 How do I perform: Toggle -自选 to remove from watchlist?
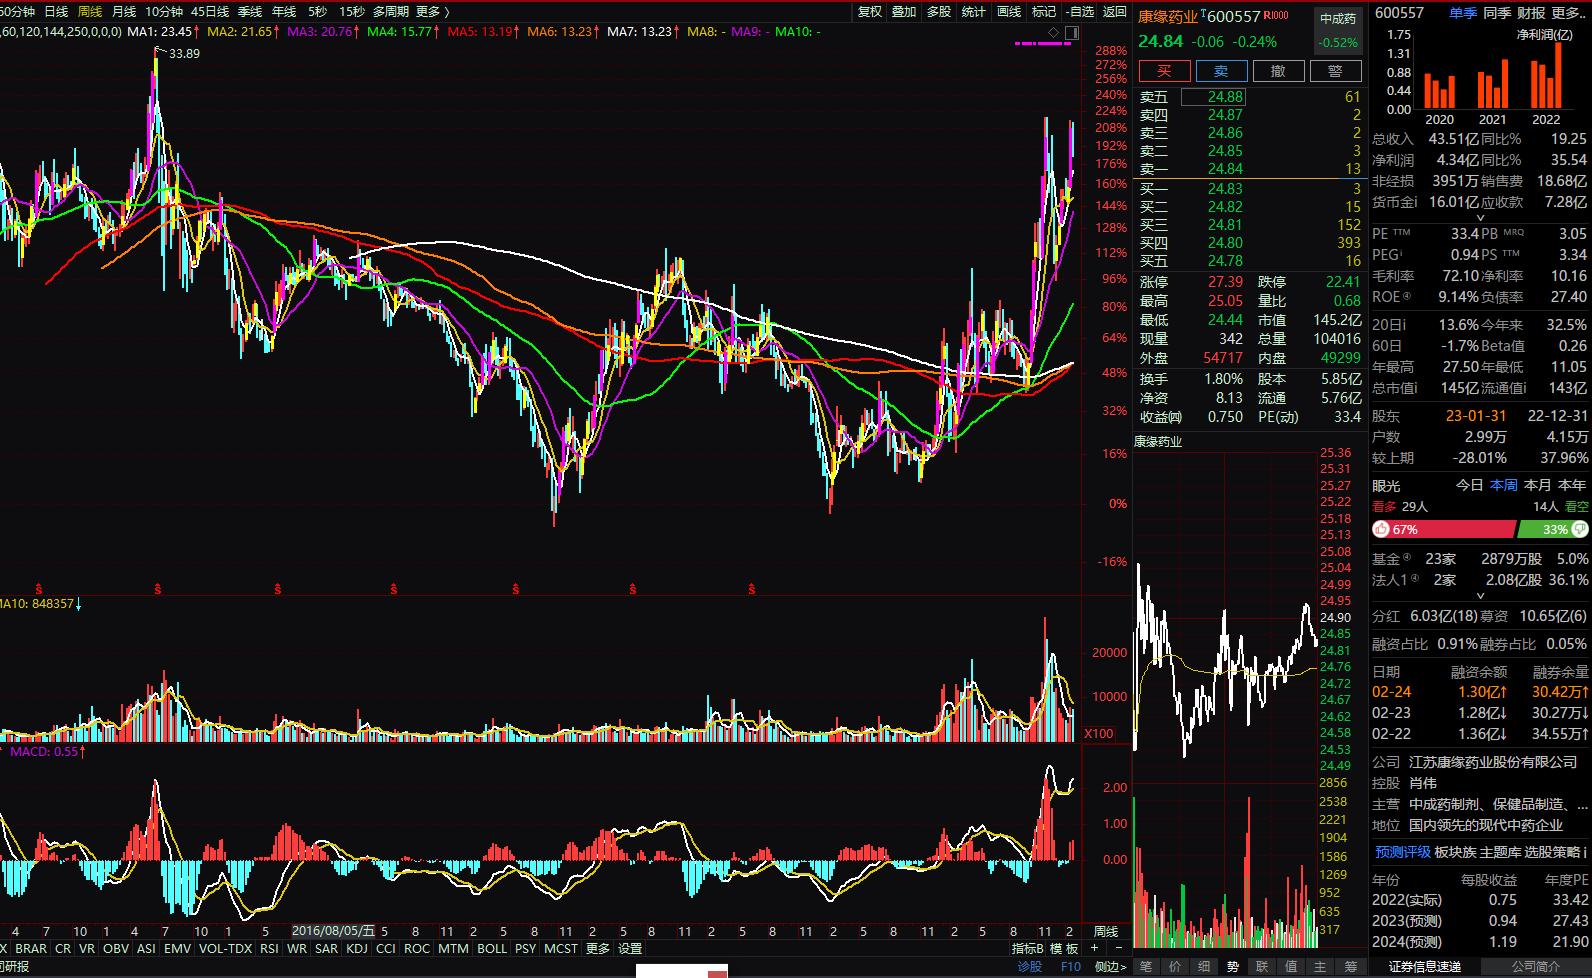(1081, 12)
